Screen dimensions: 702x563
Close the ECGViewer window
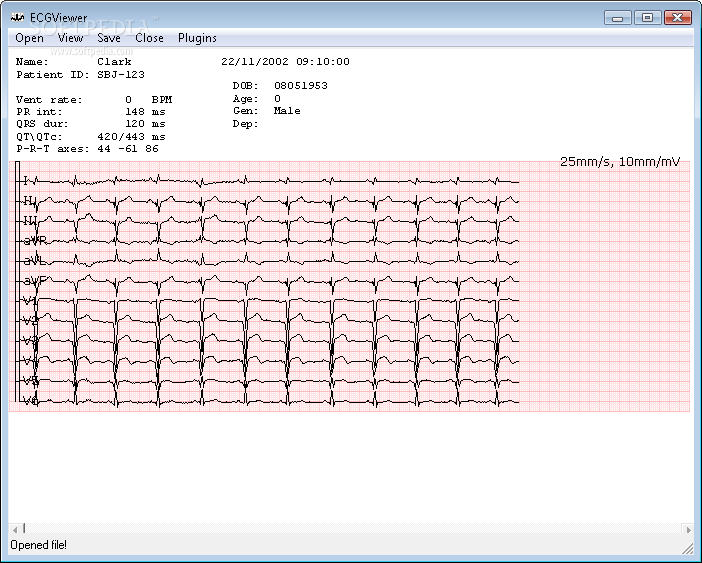(x=677, y=18)
